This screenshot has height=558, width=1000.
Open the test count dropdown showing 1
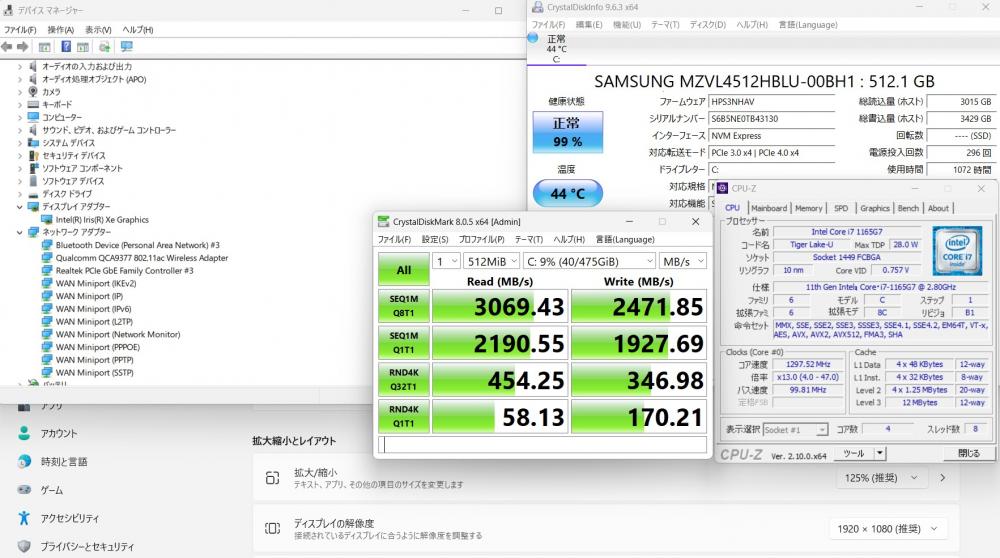(x=446, y=261)
